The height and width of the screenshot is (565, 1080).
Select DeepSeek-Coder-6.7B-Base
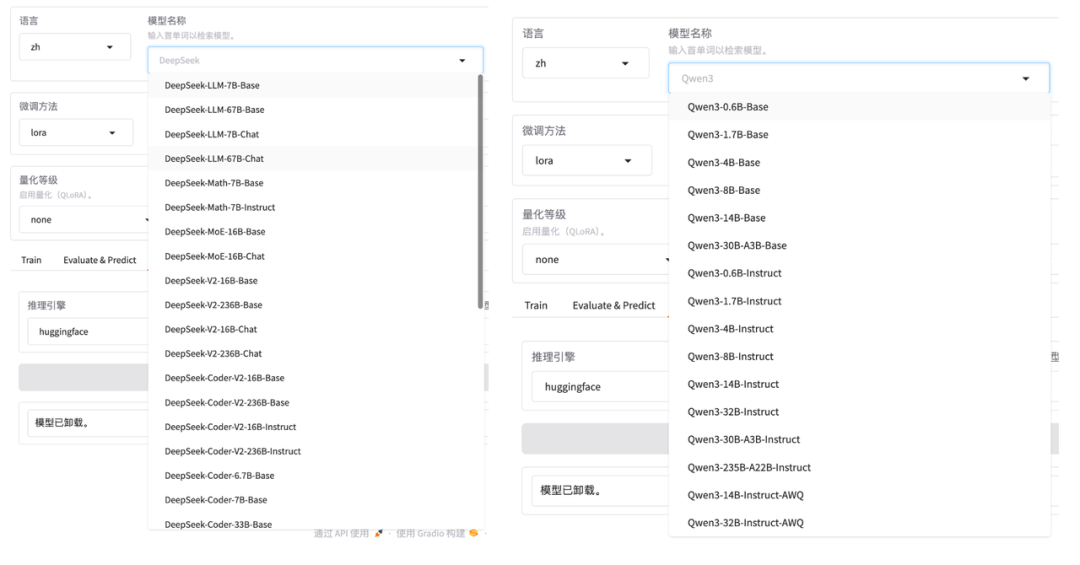(x=313, y=476)
